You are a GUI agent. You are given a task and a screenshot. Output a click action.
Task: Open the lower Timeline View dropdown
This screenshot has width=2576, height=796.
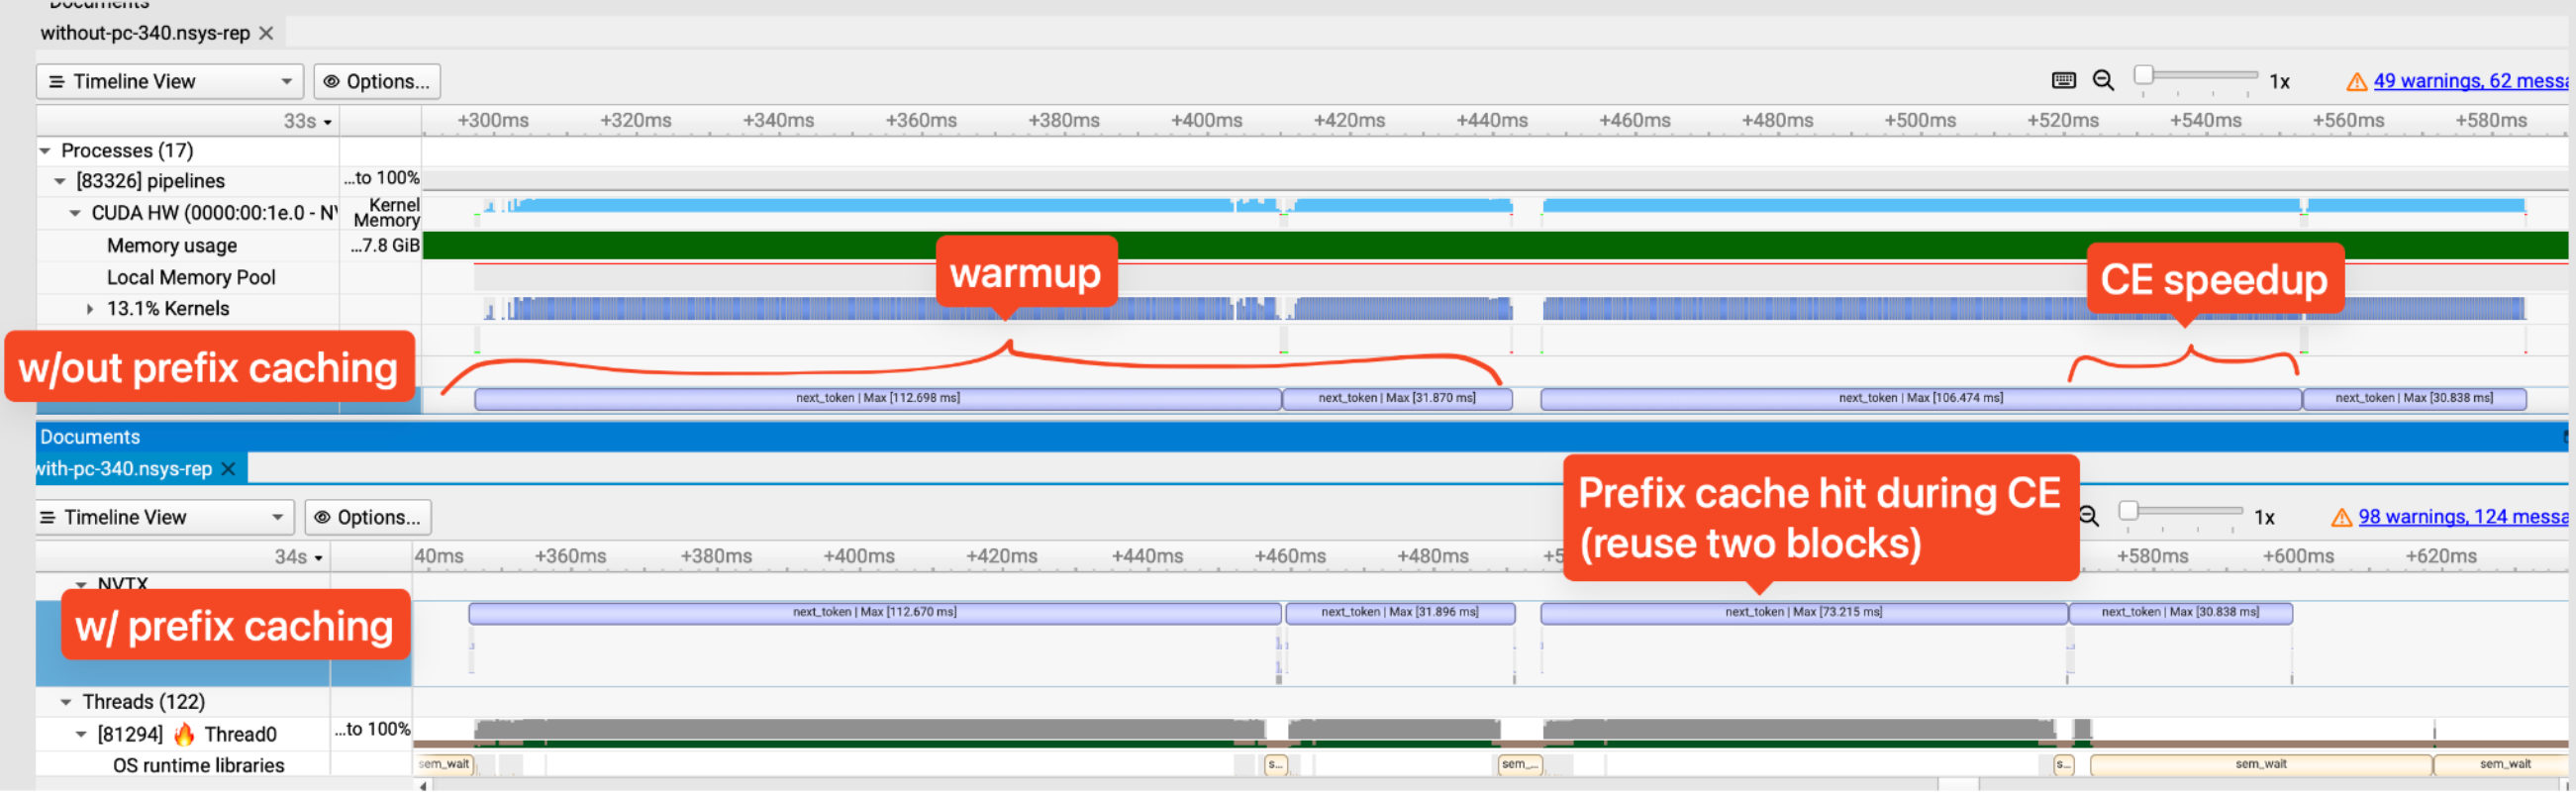pos(165,518)
